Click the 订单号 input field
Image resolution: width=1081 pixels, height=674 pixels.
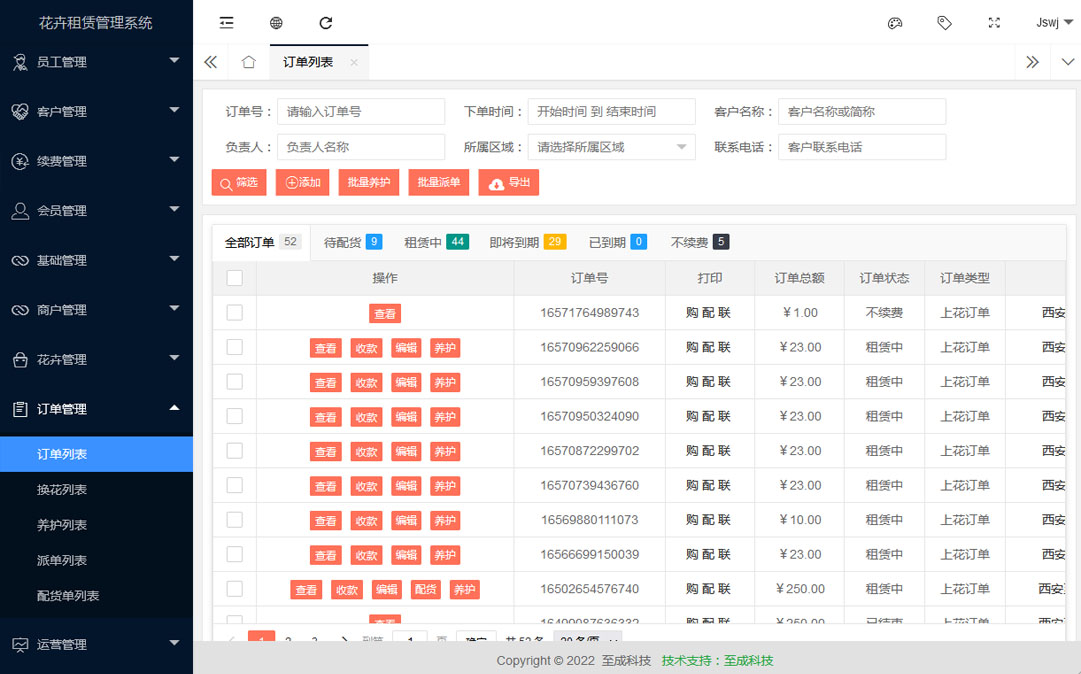(361, 112)
